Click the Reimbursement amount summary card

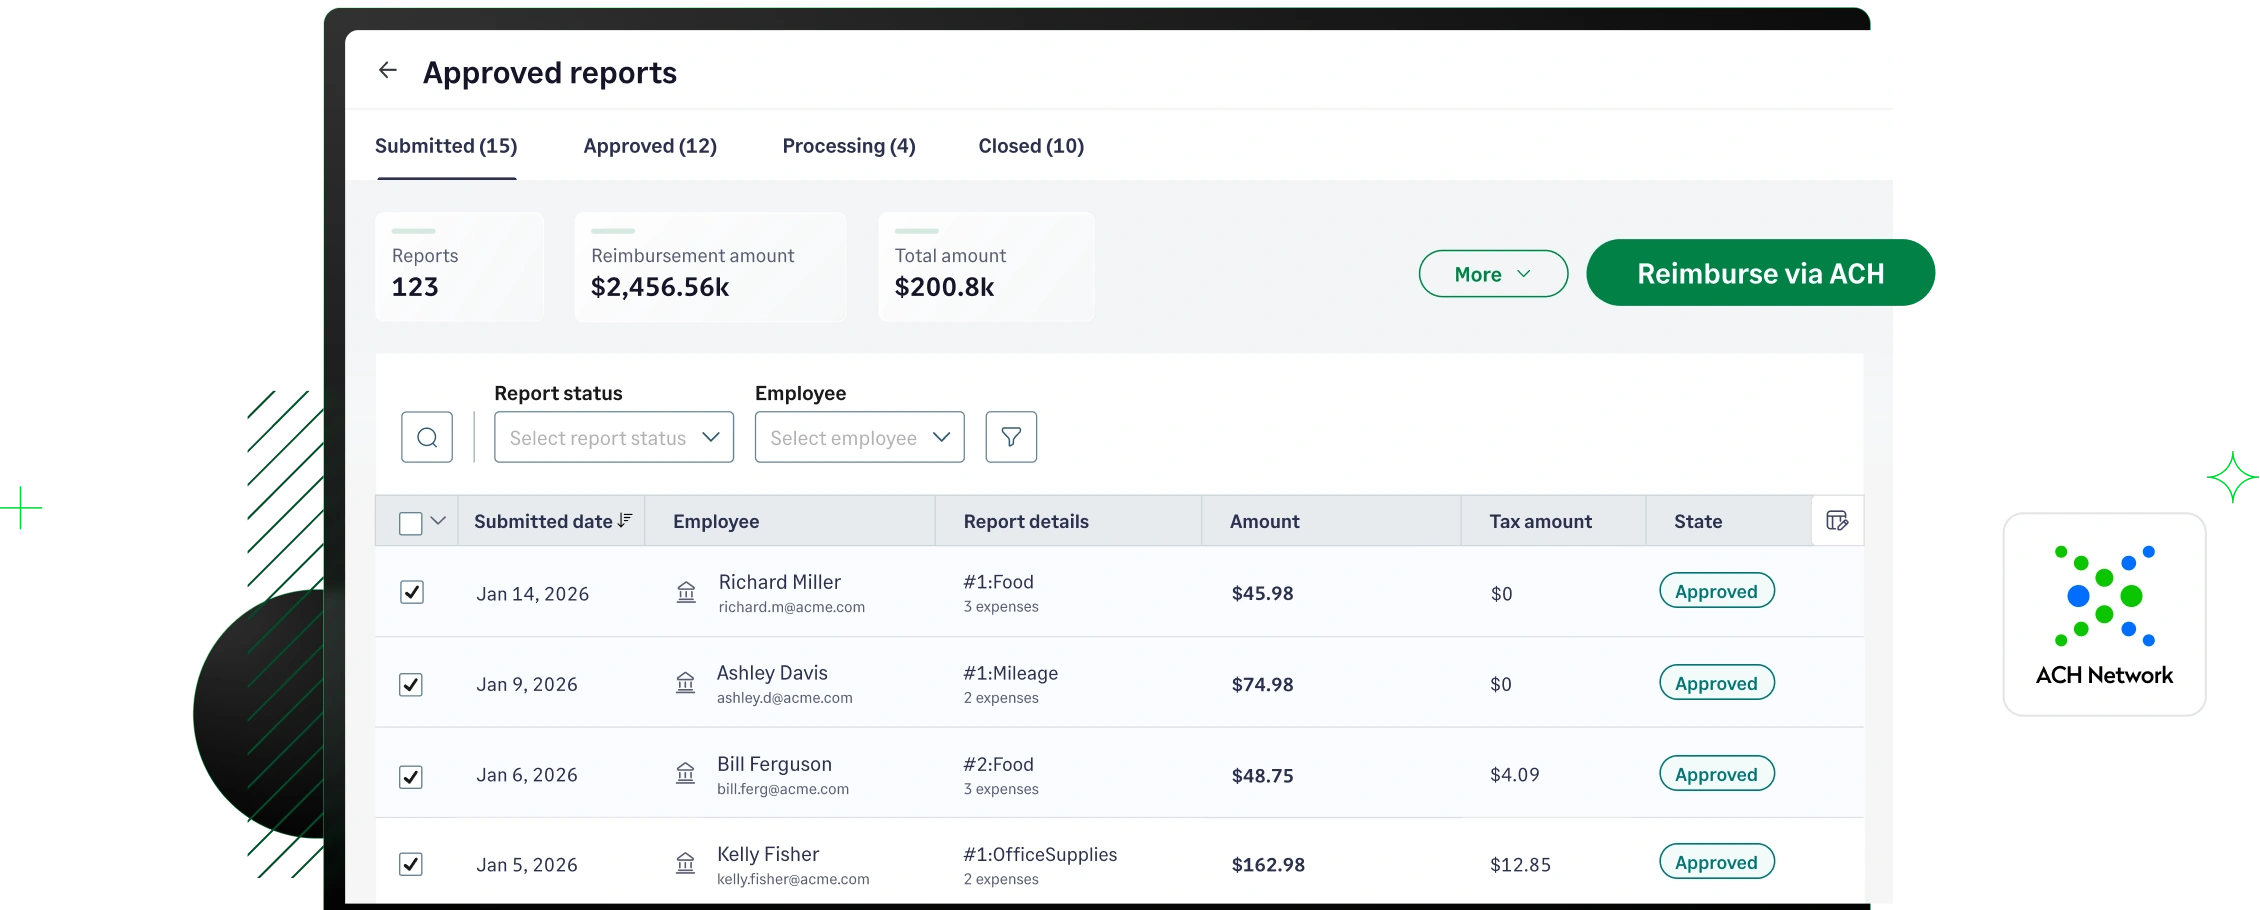710,267
